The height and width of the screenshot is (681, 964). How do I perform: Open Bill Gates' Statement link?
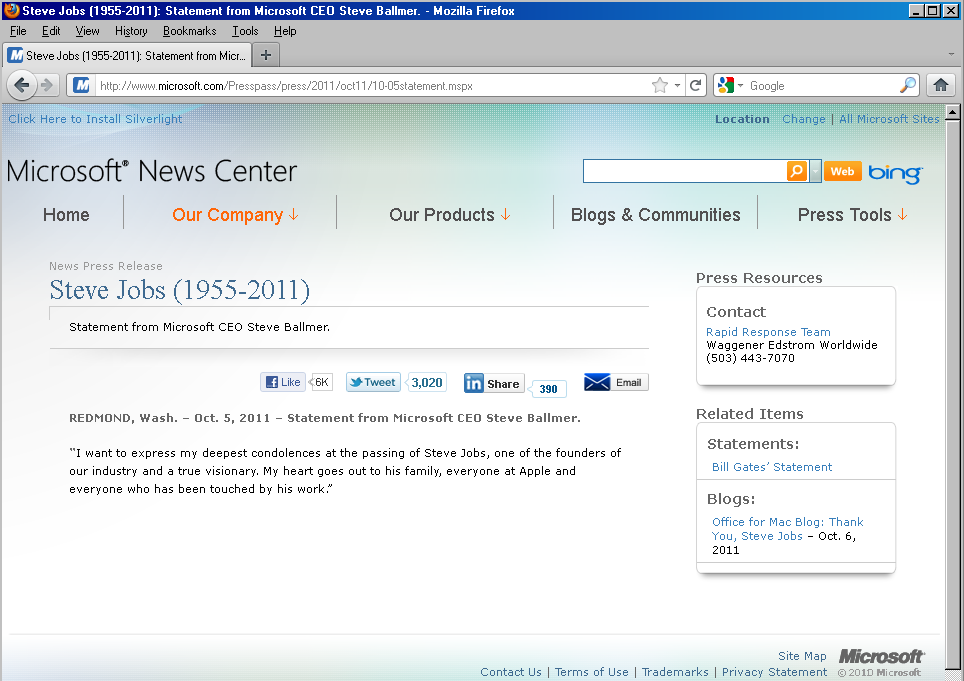coord(772,467)
